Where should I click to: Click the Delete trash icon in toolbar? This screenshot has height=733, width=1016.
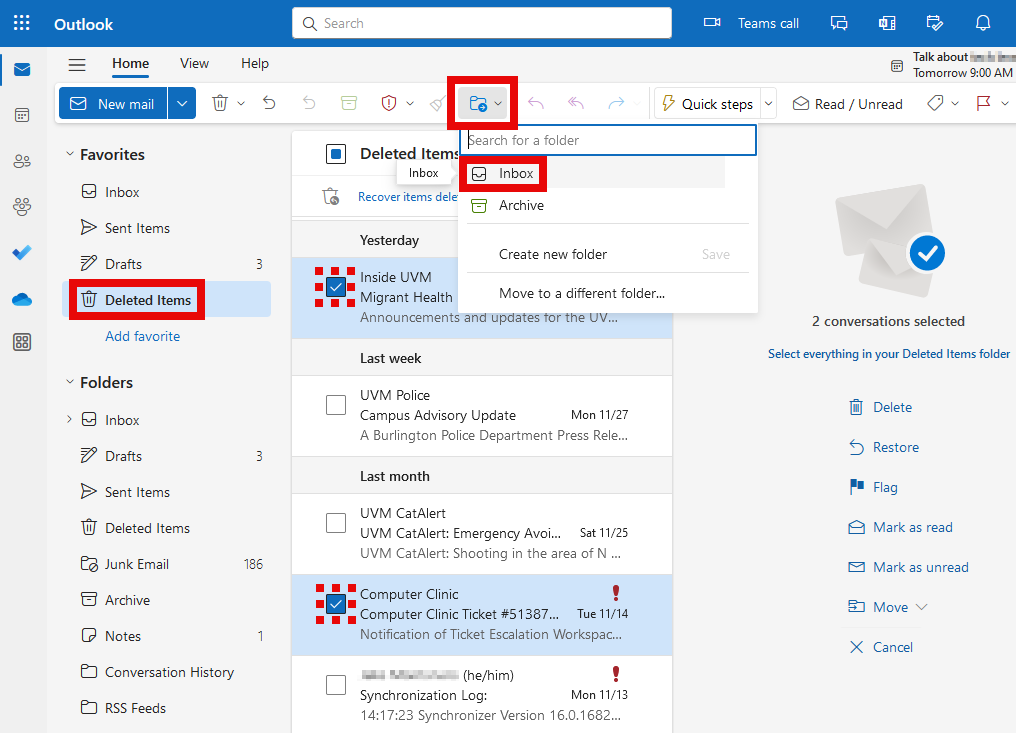pos(220,103)
